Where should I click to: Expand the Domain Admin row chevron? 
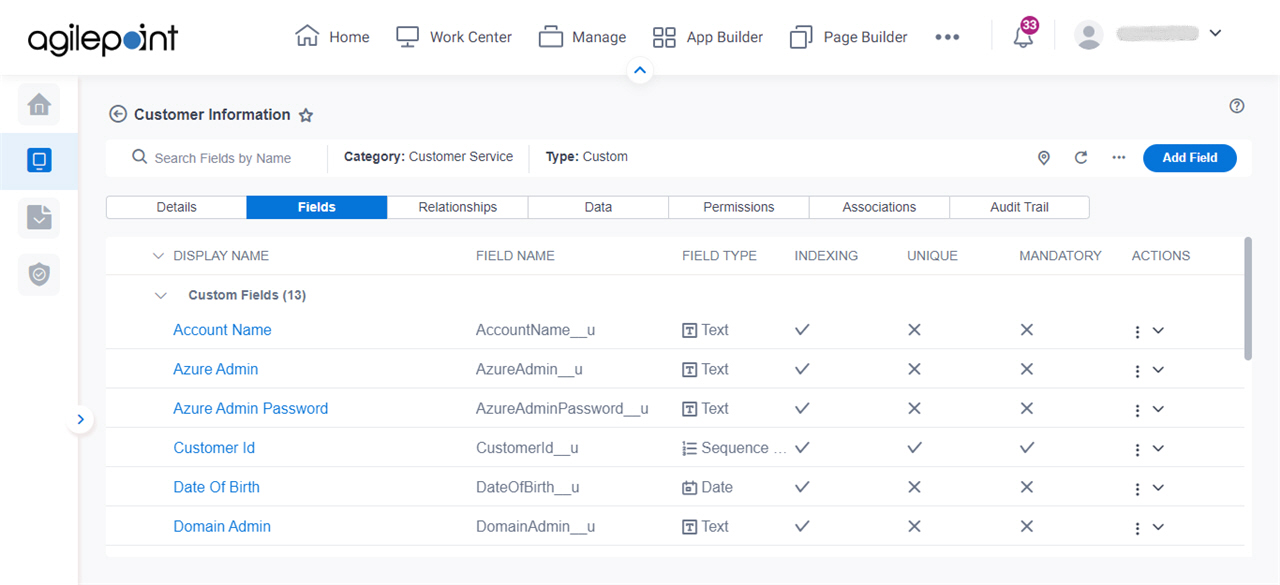1158,526
